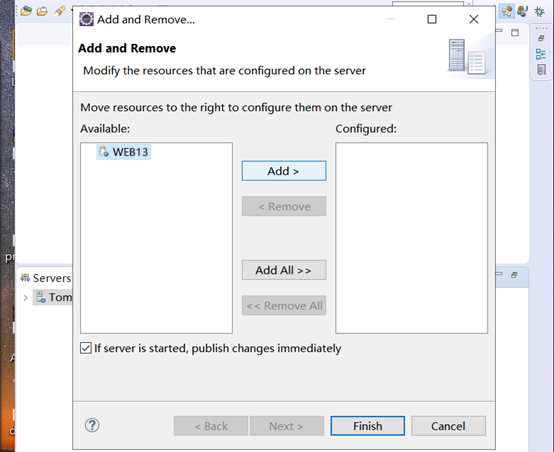This screenshot has height=452, width=554.
Task: Open the Java EE perspective icon
Action: pyautogui.click(x=507, y=11)
